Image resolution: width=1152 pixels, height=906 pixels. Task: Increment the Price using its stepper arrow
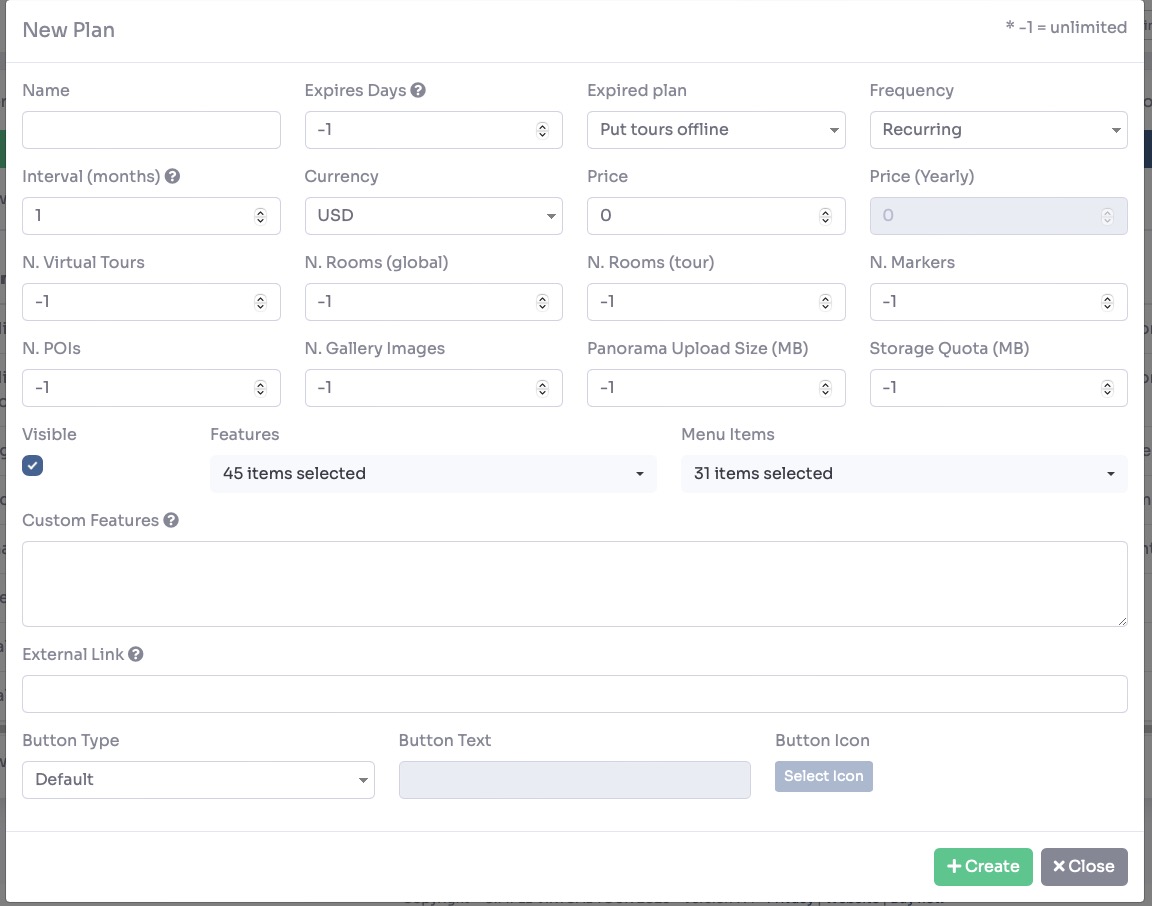pyautogui.click(x=825, y=211)
